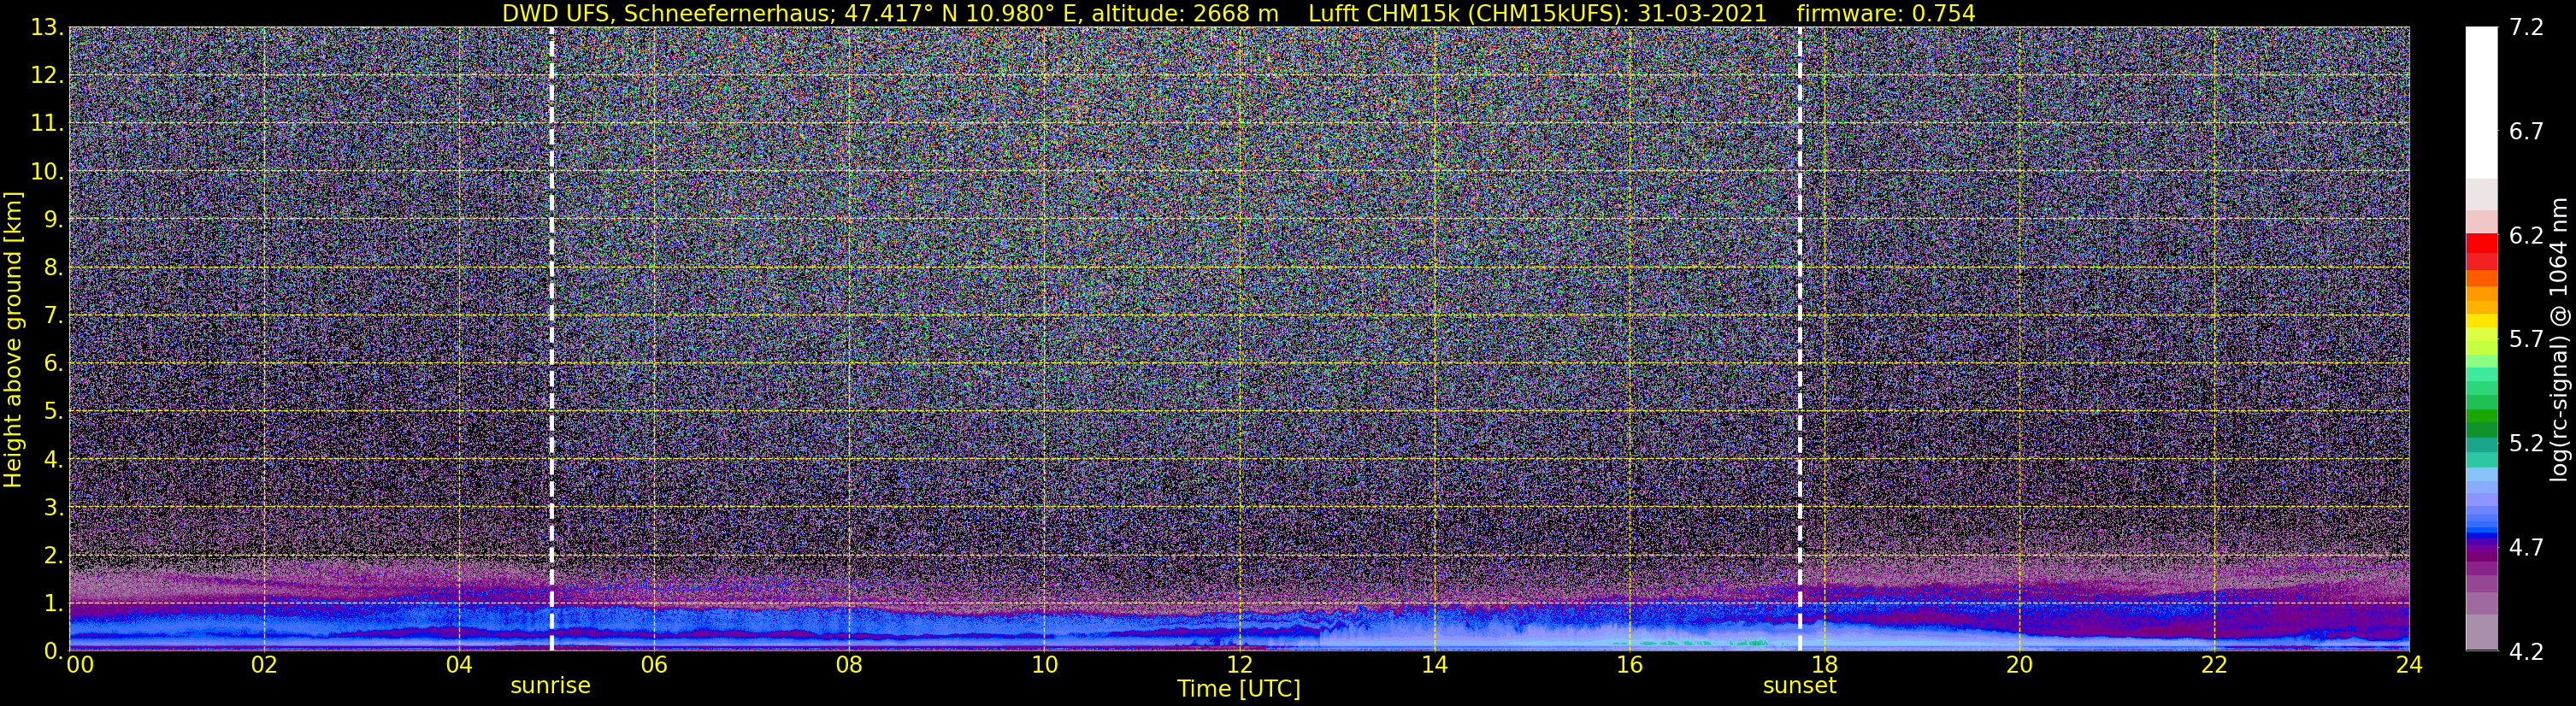Click time tick label '10'
2576x706 pixels.
(x=1044, y=665)
